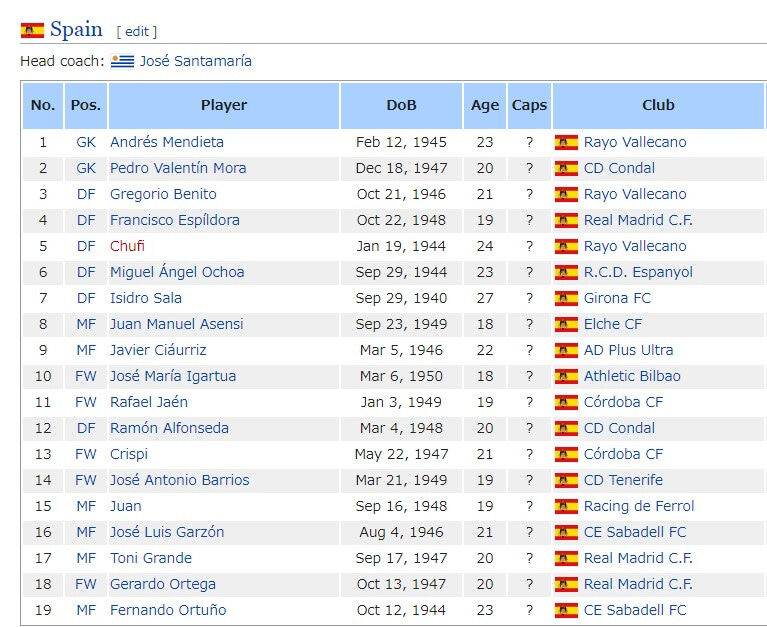The height and width of the screenshot is (627, 767).
Task: Click the flag icon beside R.C.D. Espanyol
Action: click(566, 272)
